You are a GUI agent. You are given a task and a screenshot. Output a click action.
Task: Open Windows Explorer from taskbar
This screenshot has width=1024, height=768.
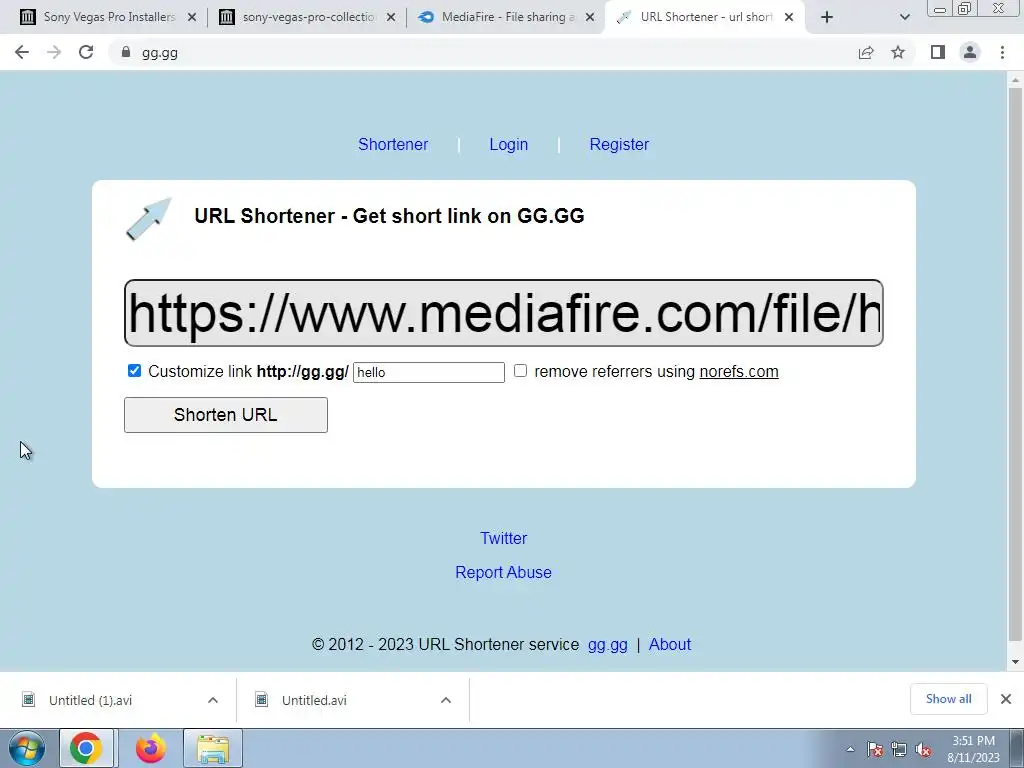[x=213, y=748]
